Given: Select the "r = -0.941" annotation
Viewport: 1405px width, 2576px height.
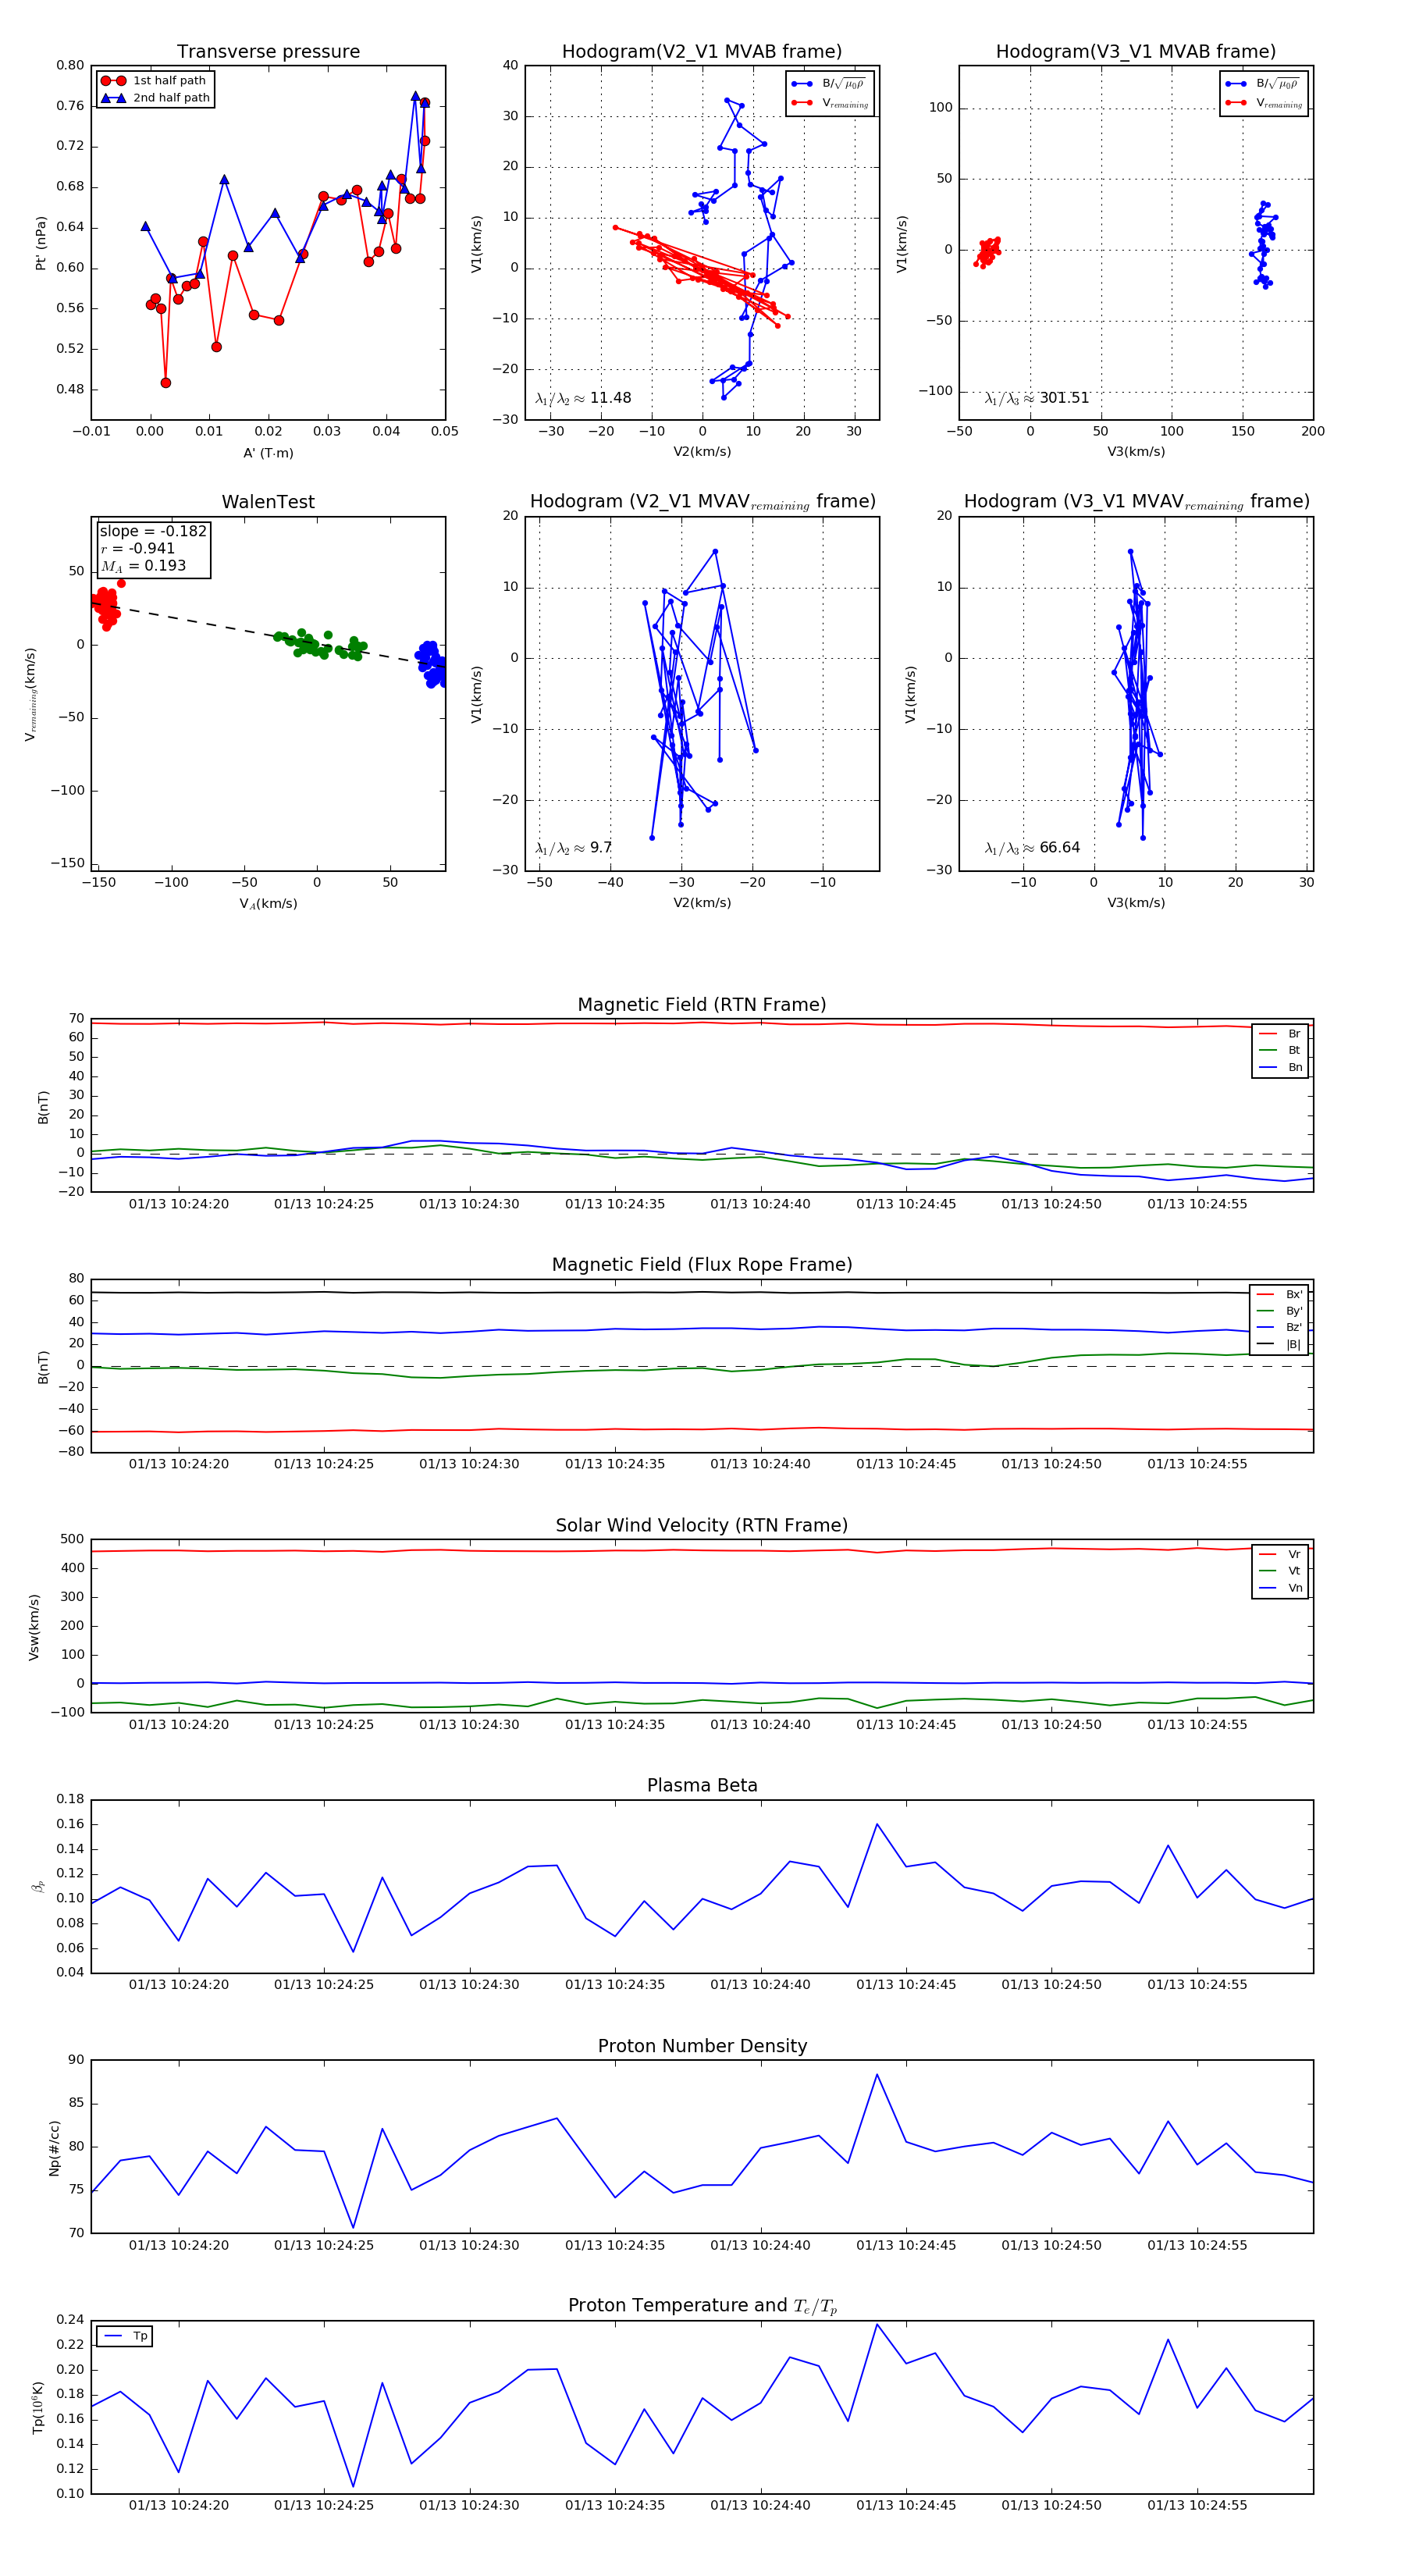Looking at the screenshot, I should pos(138,548).
